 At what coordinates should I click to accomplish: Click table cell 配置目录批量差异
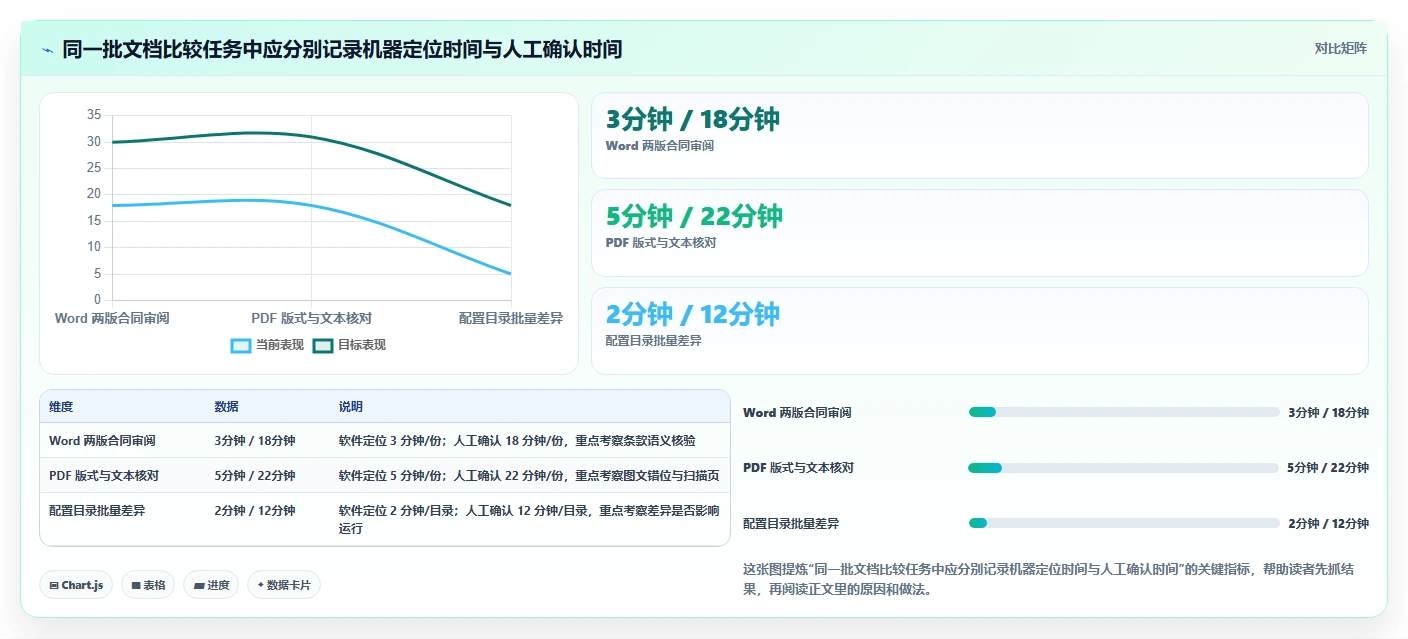[x=97, y=510]
